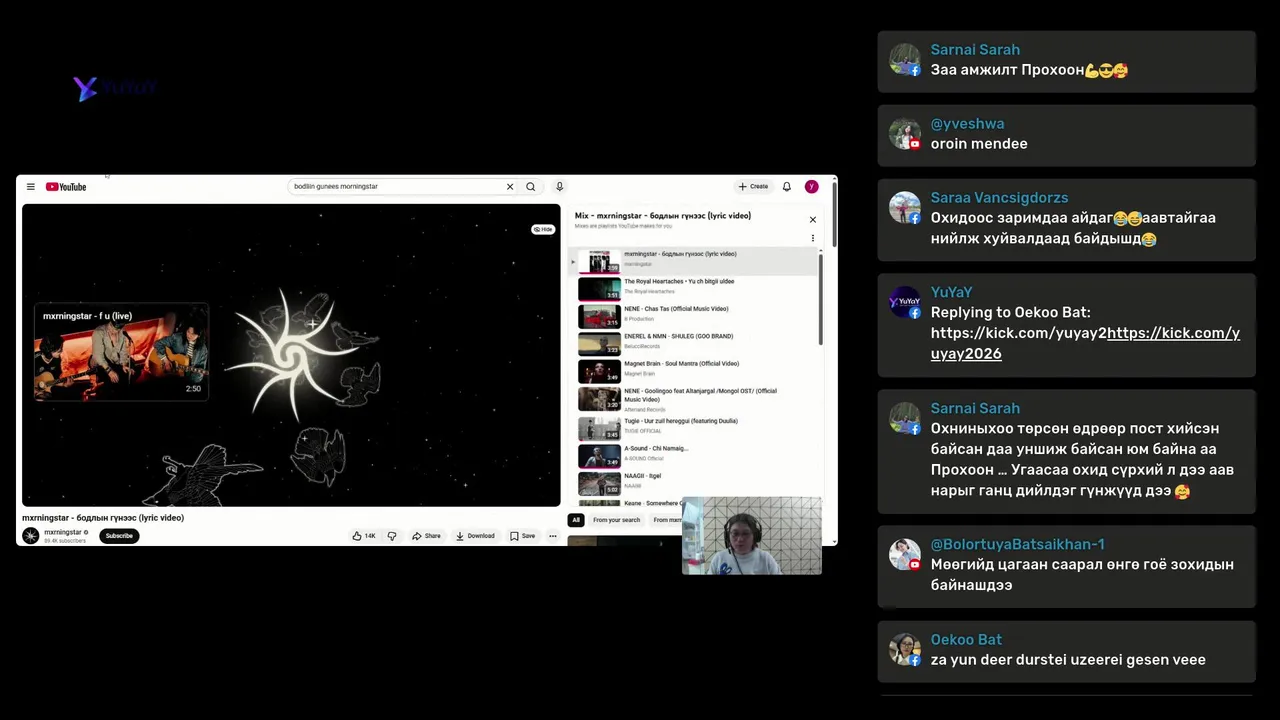
Task: Open the suggested video 'mxrningstar - f u (live)'
Action: pos(121,353)
